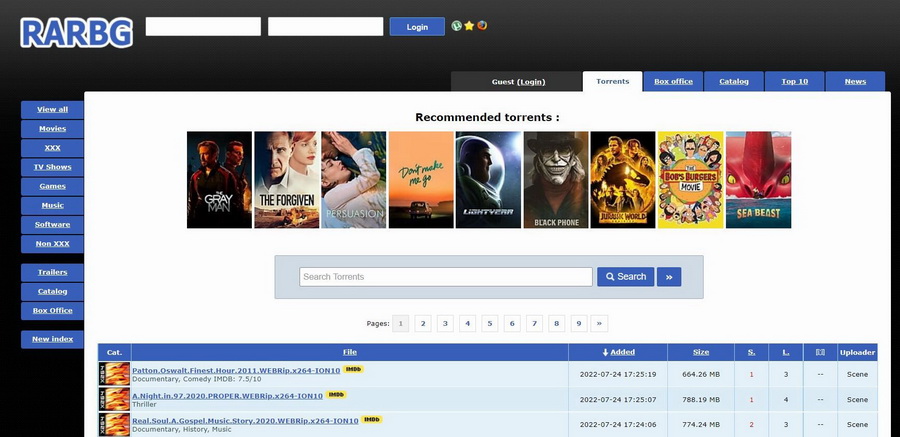Sort the list by Size column
This screenshot has height=437, width=900.
701,352
